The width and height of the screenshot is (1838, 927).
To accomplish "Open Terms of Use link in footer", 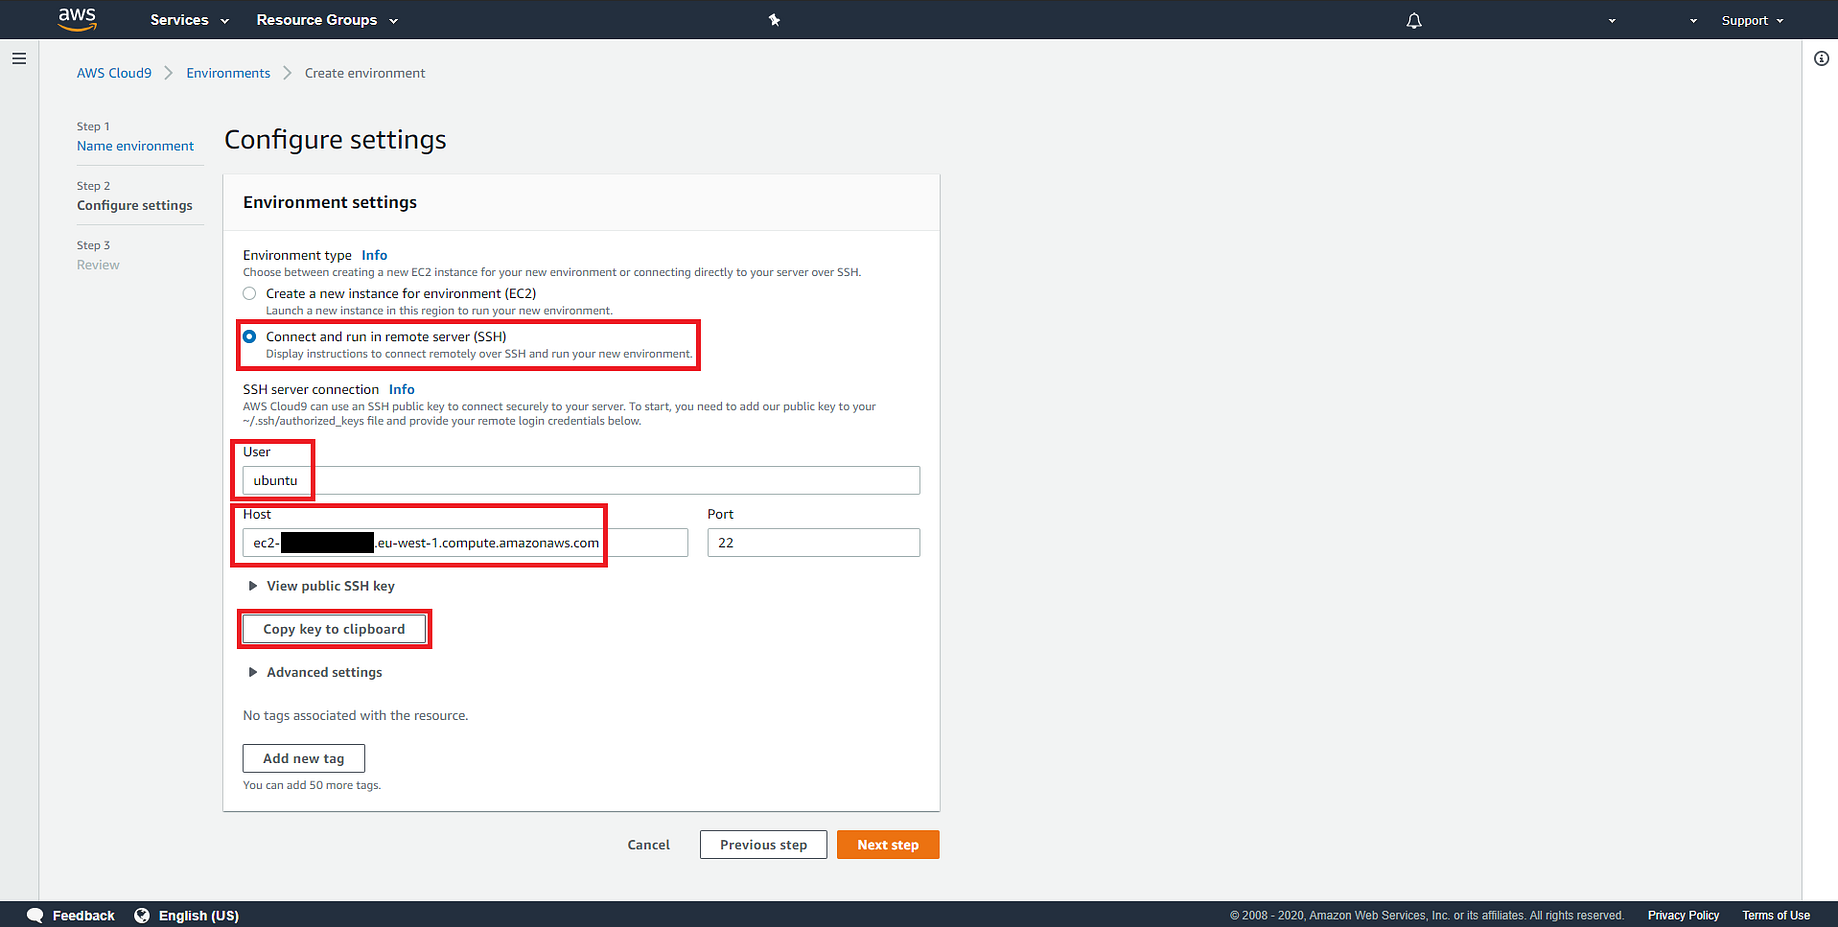I will pos(1776,915).
